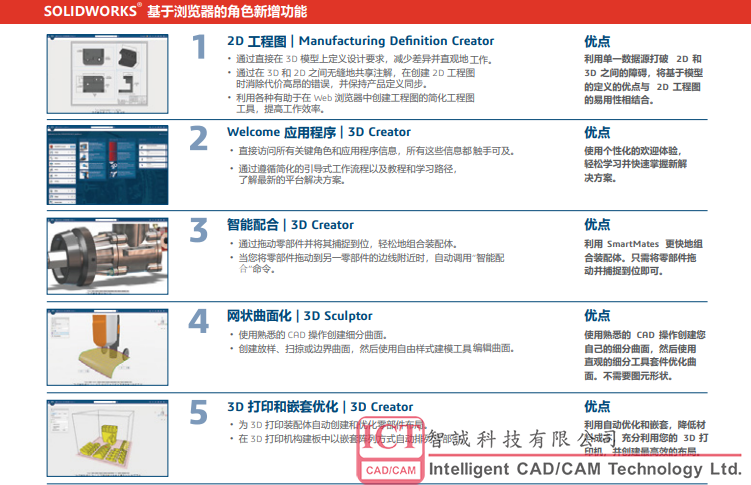
Task: Open the Welcome app dashboard thumbnail
Action: 107,165
